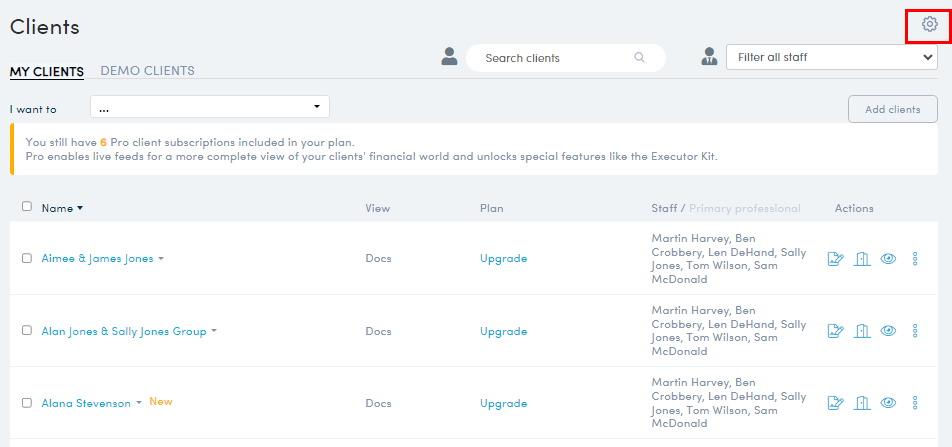The width and height of the screenshot is (952, 447).
Task: Click the magnifier search icon
Action: (639, 58)
